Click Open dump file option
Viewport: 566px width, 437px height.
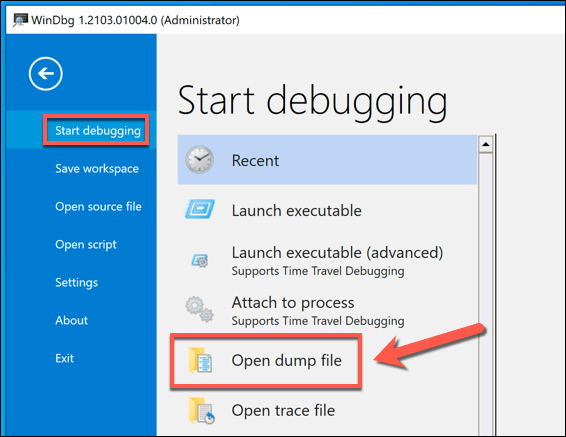(x=327, y=360)
